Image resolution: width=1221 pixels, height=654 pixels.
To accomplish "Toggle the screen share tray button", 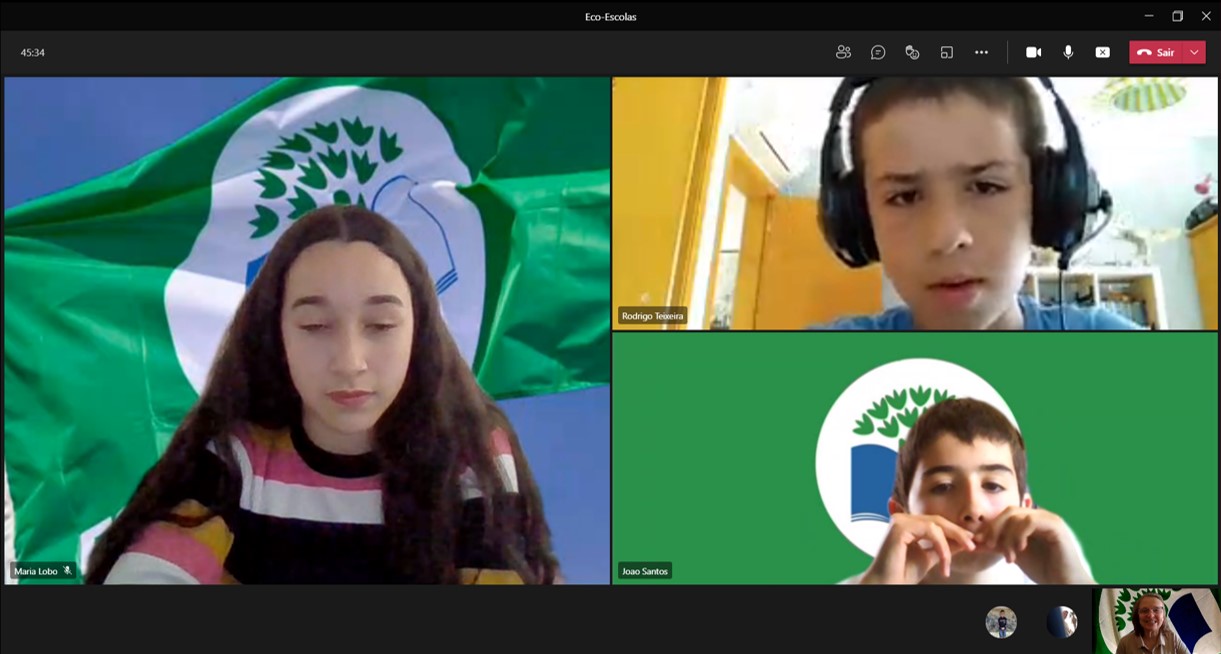I will (1102, 52).
